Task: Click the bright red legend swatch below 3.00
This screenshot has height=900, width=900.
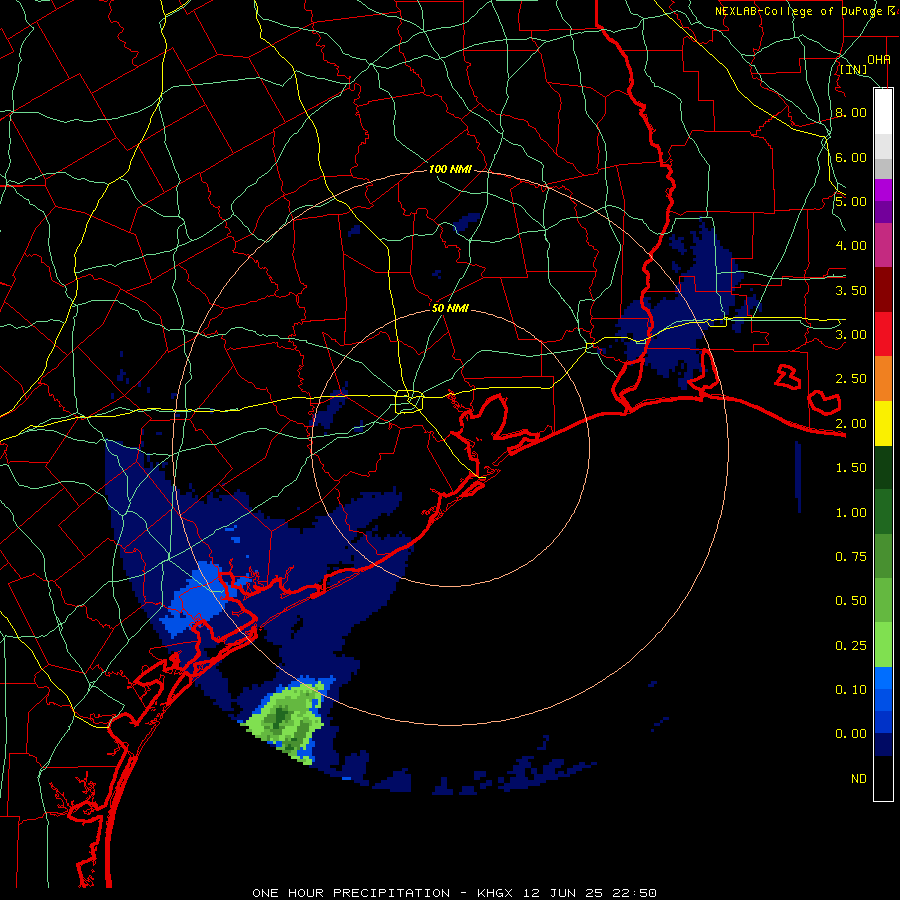Action: pos(883,334)
